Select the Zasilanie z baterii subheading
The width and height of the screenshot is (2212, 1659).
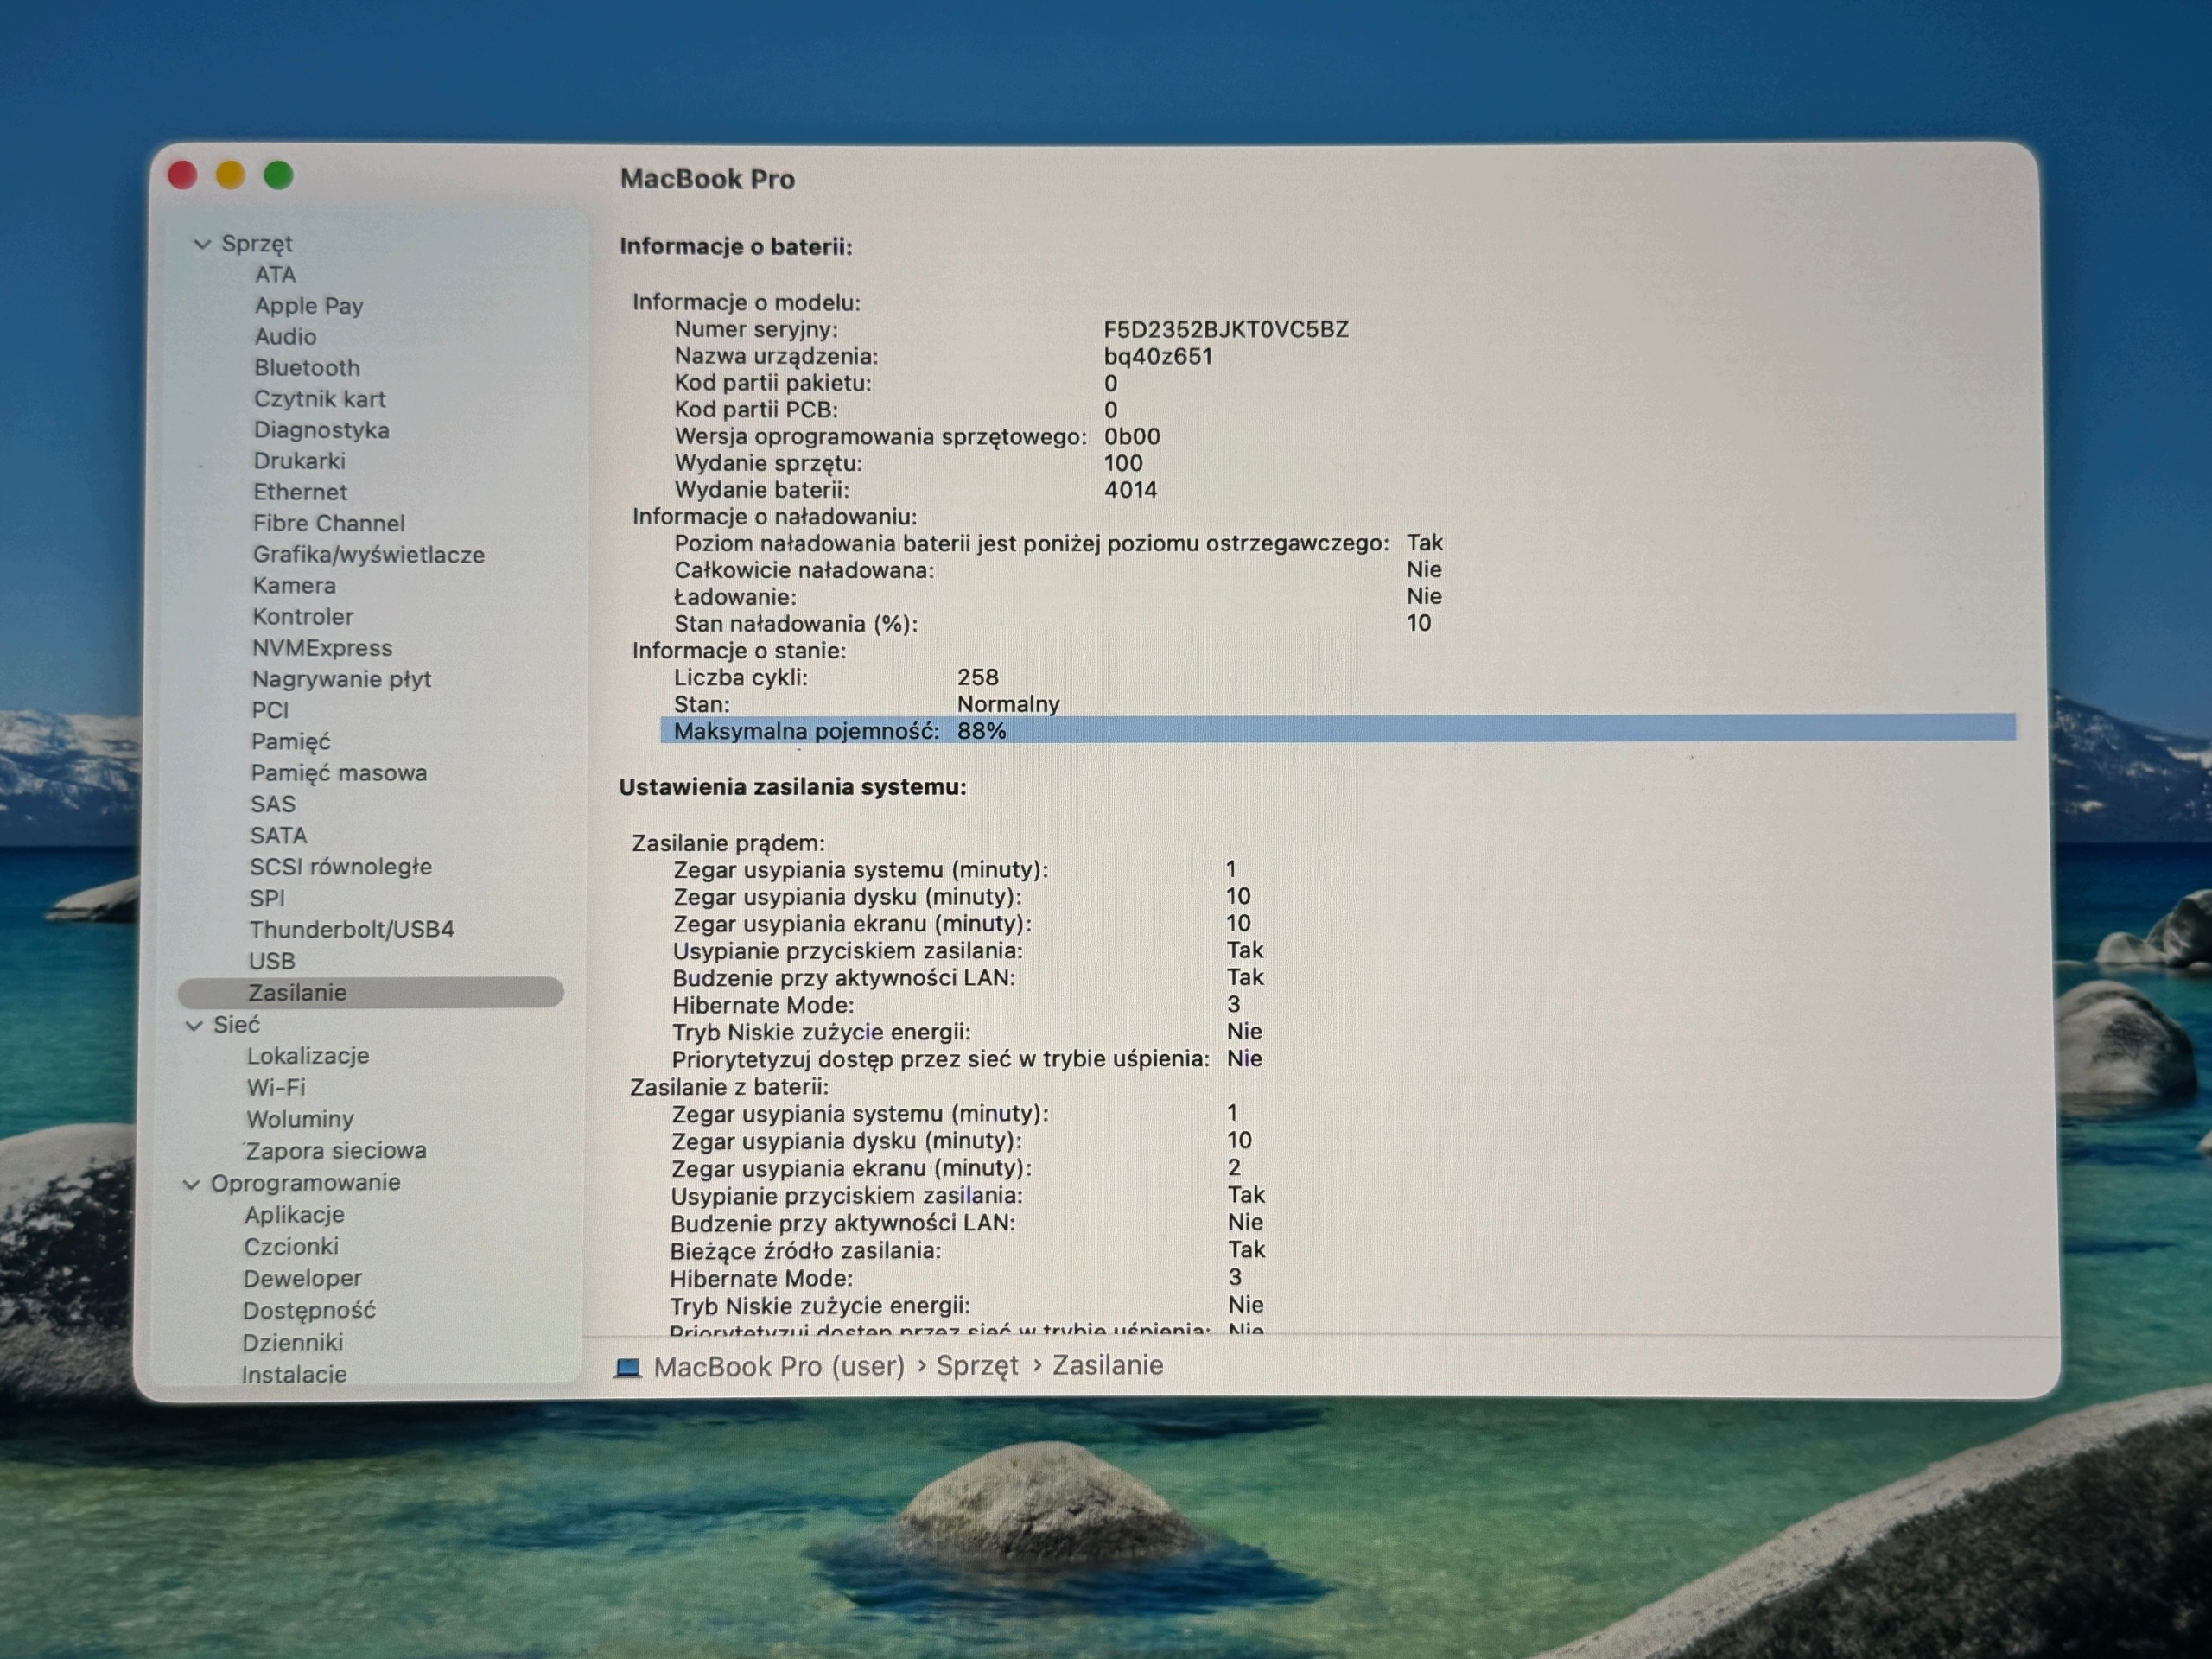click(729, 1087)
